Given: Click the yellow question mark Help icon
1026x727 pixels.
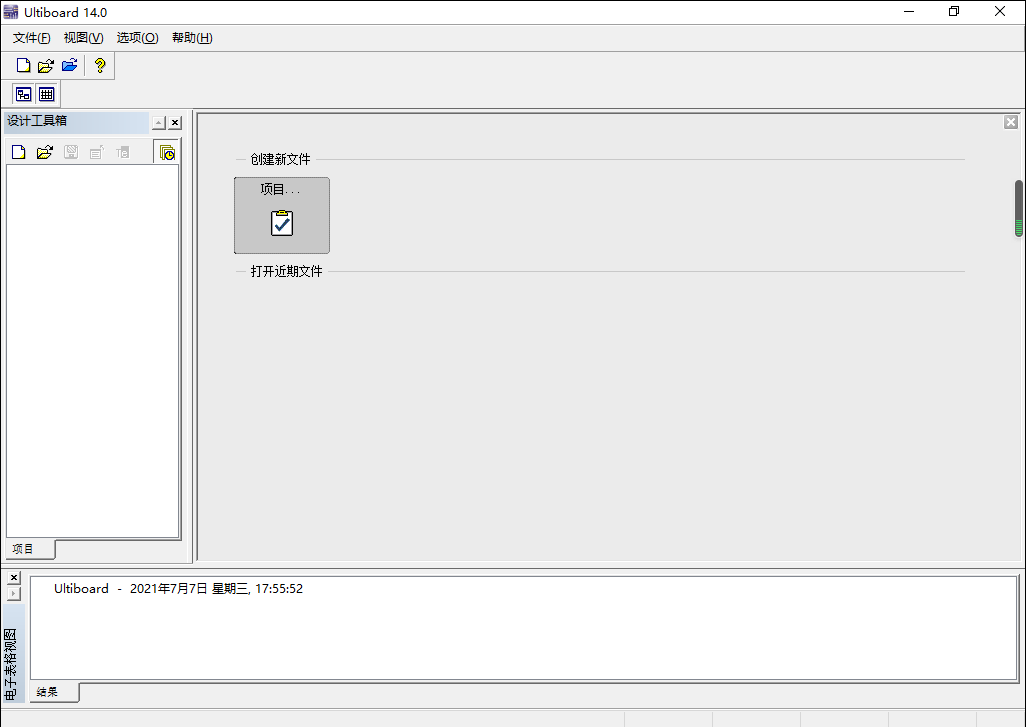Looking at the screenshot, I should tap(99, 66).
